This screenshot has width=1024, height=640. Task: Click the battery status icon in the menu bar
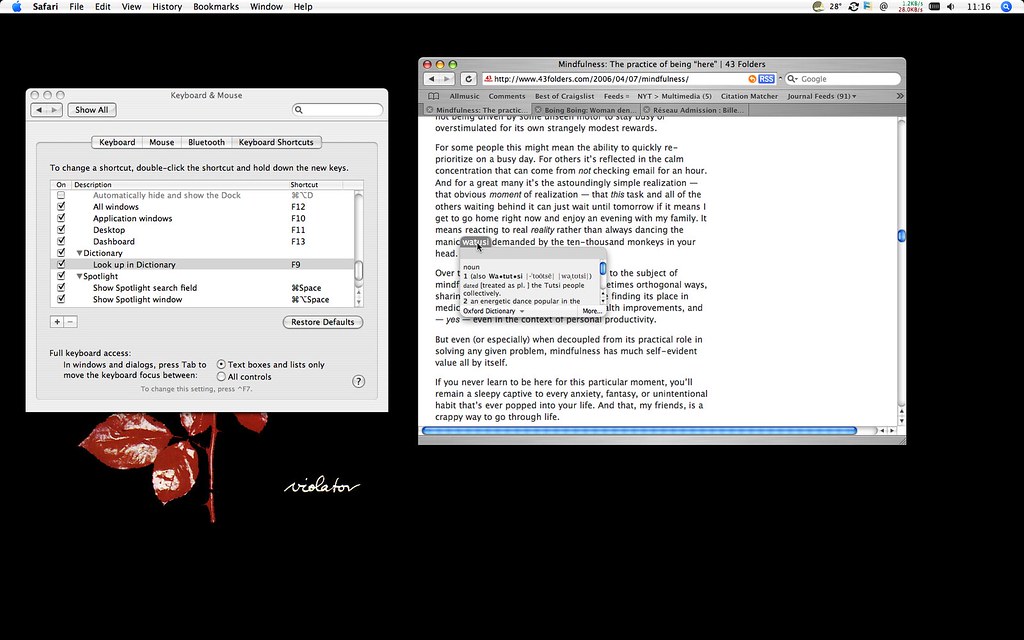(934, 7)
